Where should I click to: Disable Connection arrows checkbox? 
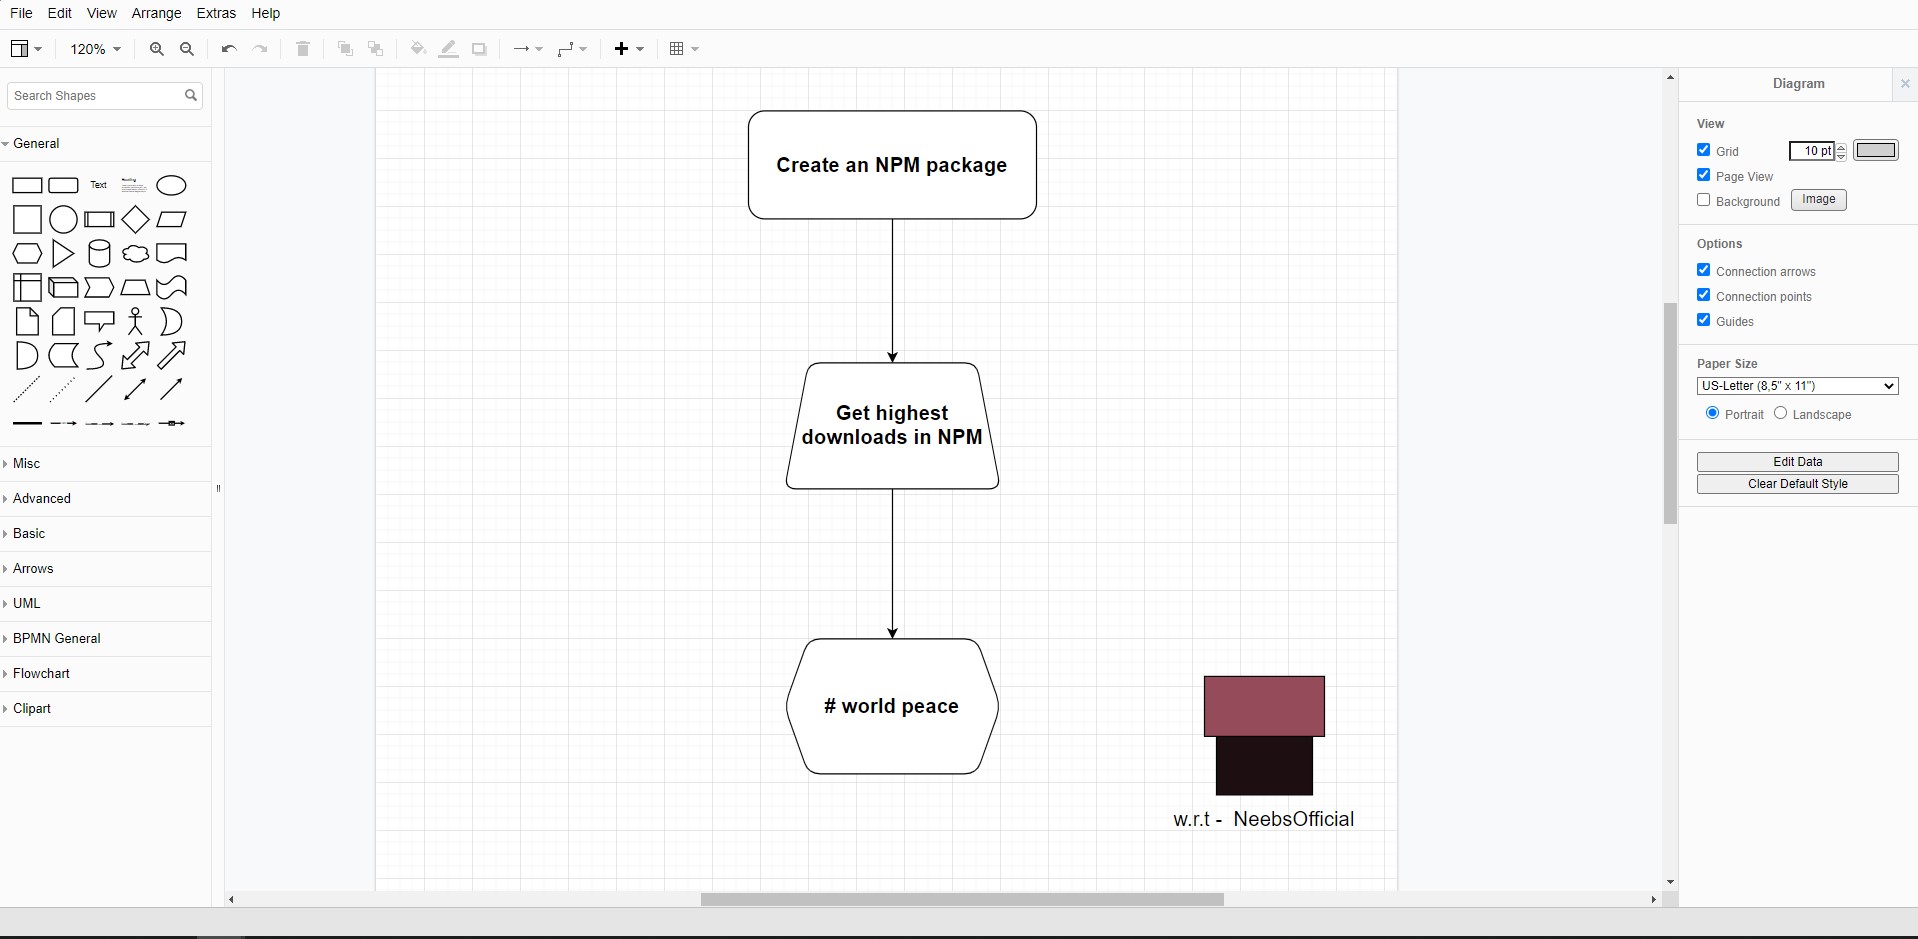point(1704,270)
